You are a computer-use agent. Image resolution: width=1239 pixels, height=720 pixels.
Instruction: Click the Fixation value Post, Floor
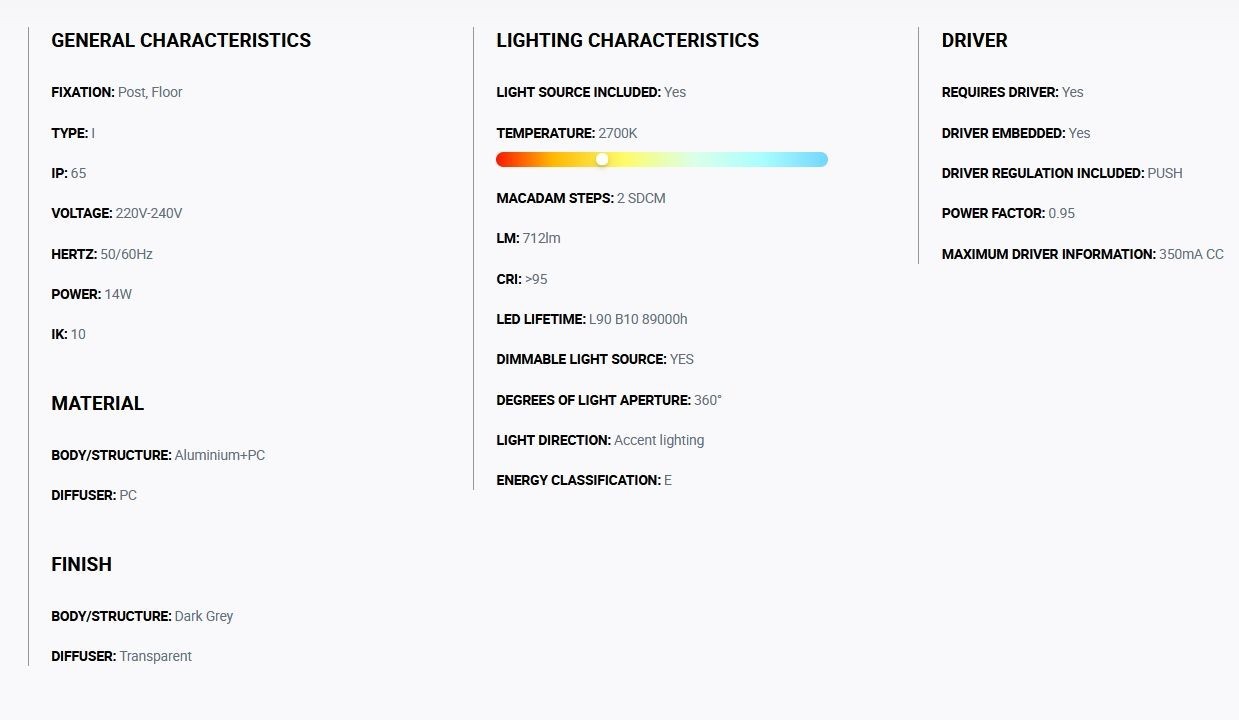pyautogui.click(x=150, y=92)
